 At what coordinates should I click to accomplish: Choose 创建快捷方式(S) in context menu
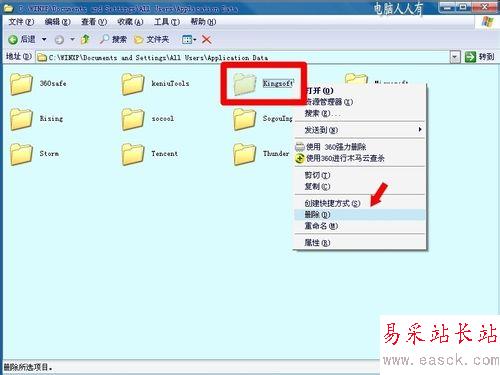359,203
